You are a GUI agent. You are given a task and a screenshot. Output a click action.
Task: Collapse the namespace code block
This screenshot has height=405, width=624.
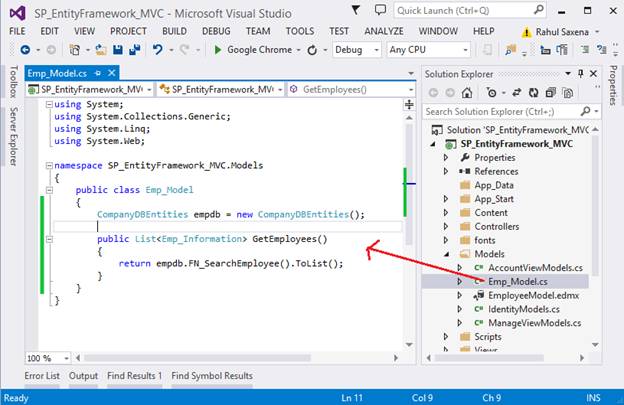pyautogui.click(x=49, y=166)
